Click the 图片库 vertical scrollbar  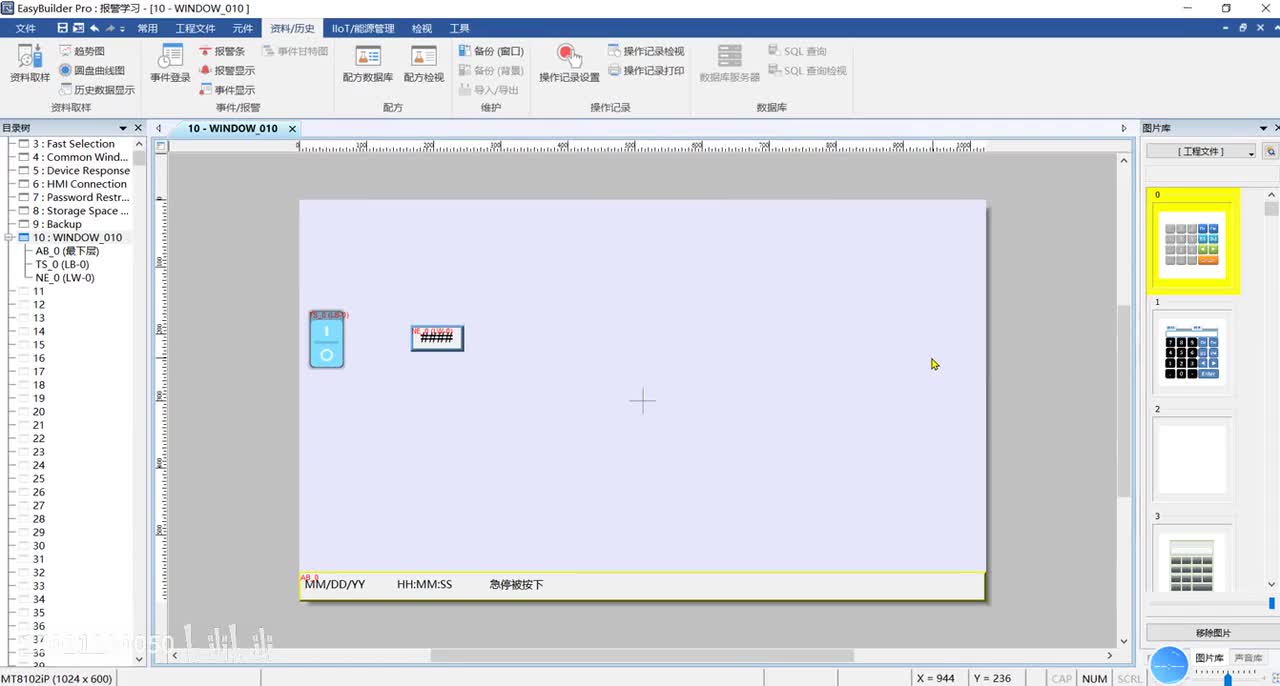click(x=1271, y=209)
